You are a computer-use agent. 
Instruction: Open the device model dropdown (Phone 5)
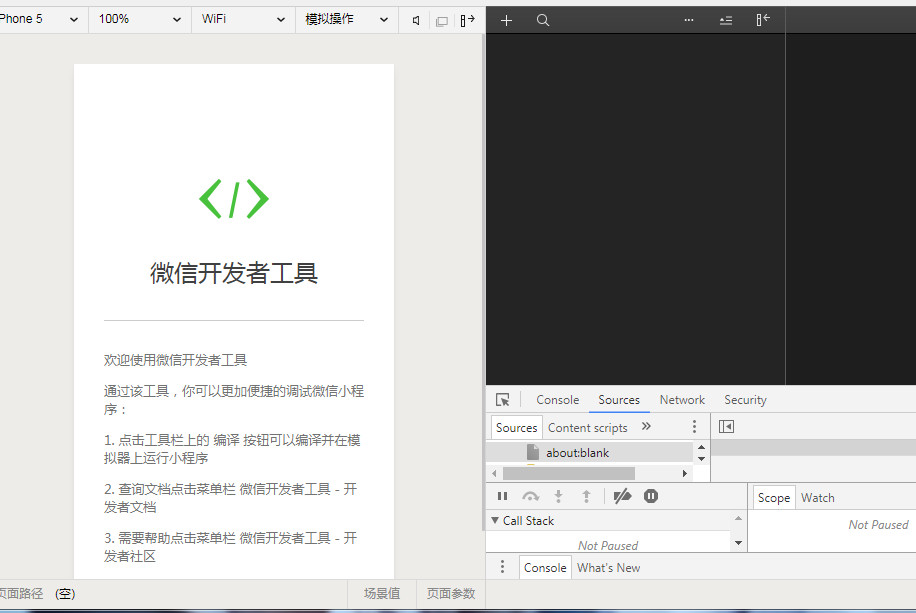pyautogui.click(x=40, y=19)
